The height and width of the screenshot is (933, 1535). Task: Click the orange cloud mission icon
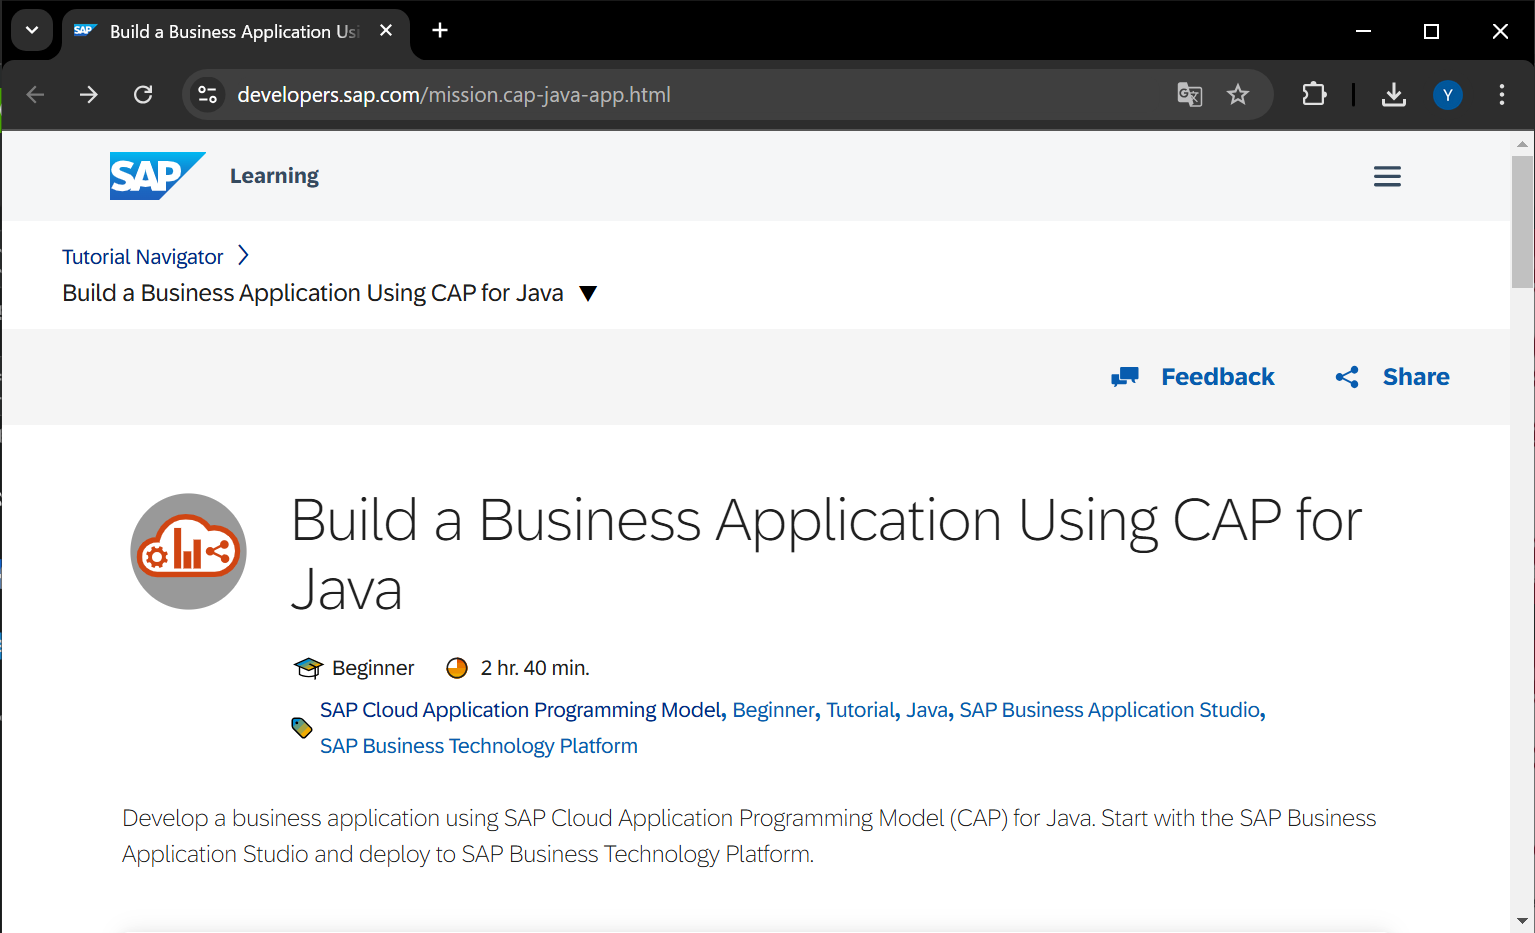tap(188, 551)
